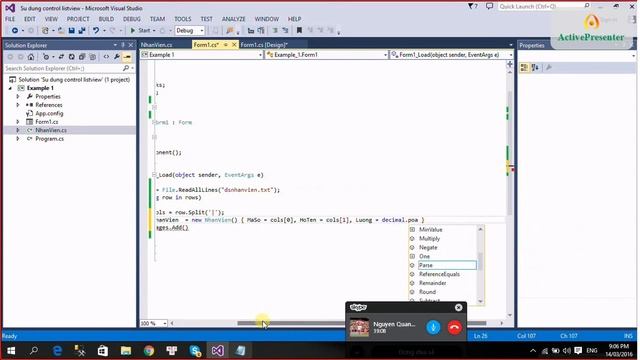Viewport: 640px width, 360px height.
Task: Select App.config in Solution Explorer
Action: 49,113
